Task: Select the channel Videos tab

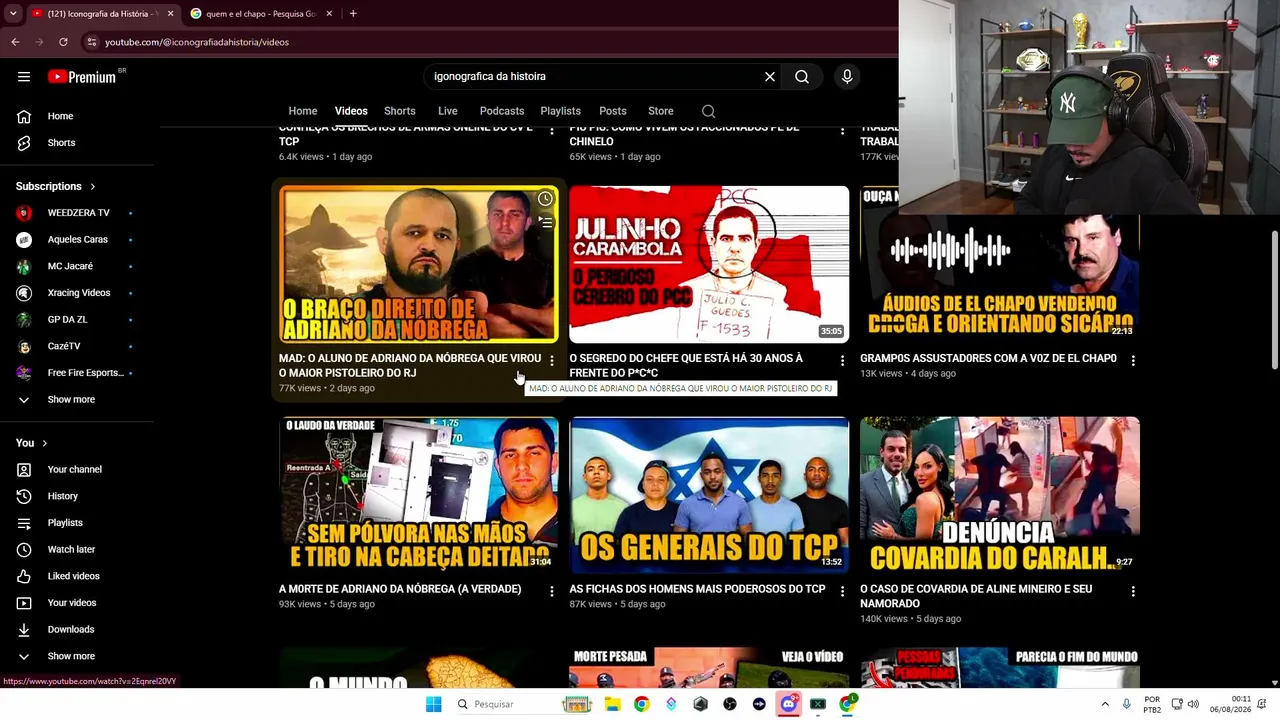Action: (351, 111)
